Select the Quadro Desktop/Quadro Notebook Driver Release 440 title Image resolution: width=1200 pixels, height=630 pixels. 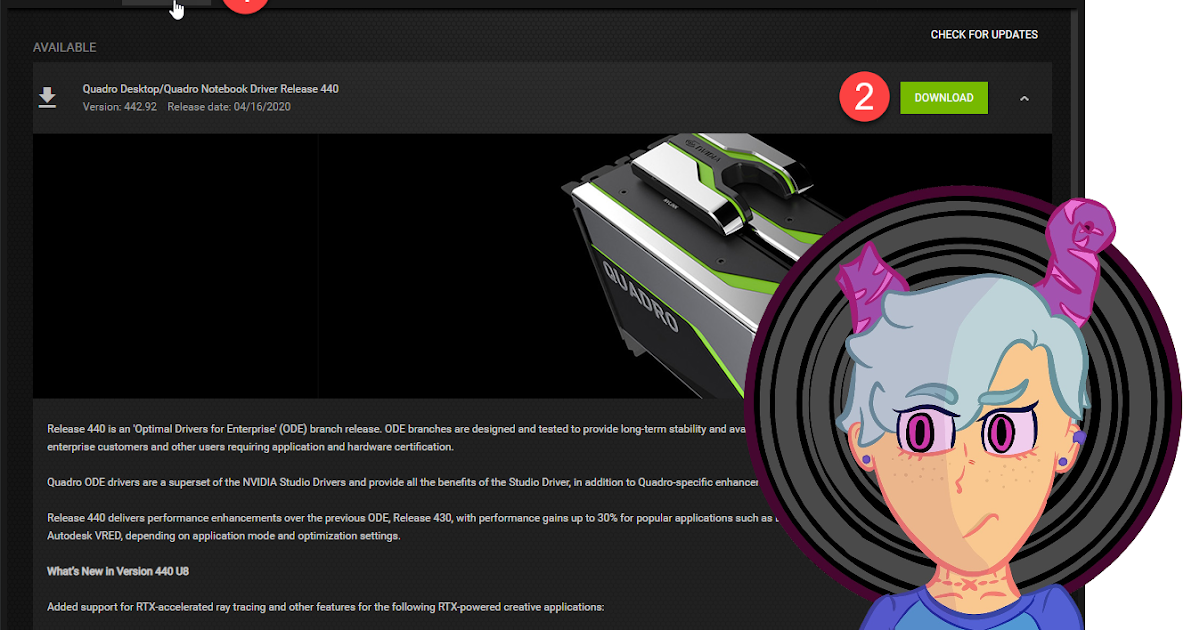(210, 89)
